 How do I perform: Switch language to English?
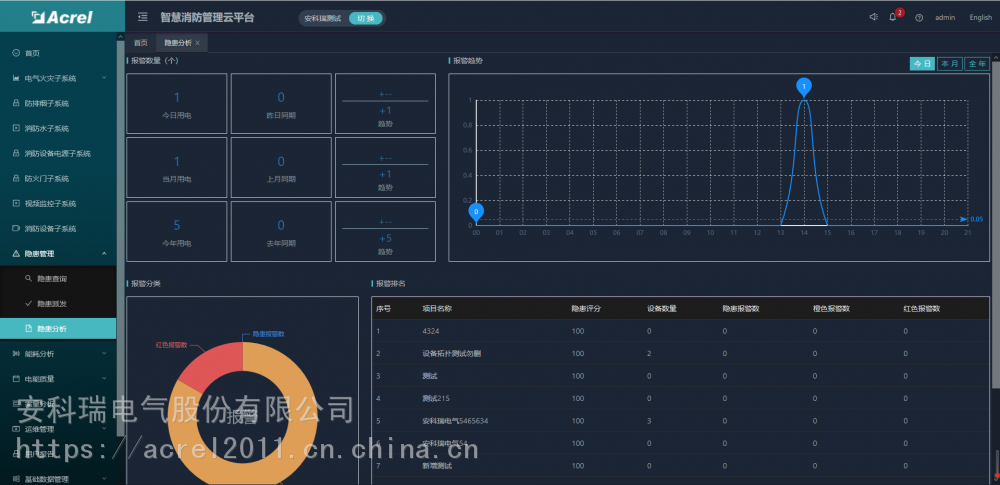pos(980,17)
